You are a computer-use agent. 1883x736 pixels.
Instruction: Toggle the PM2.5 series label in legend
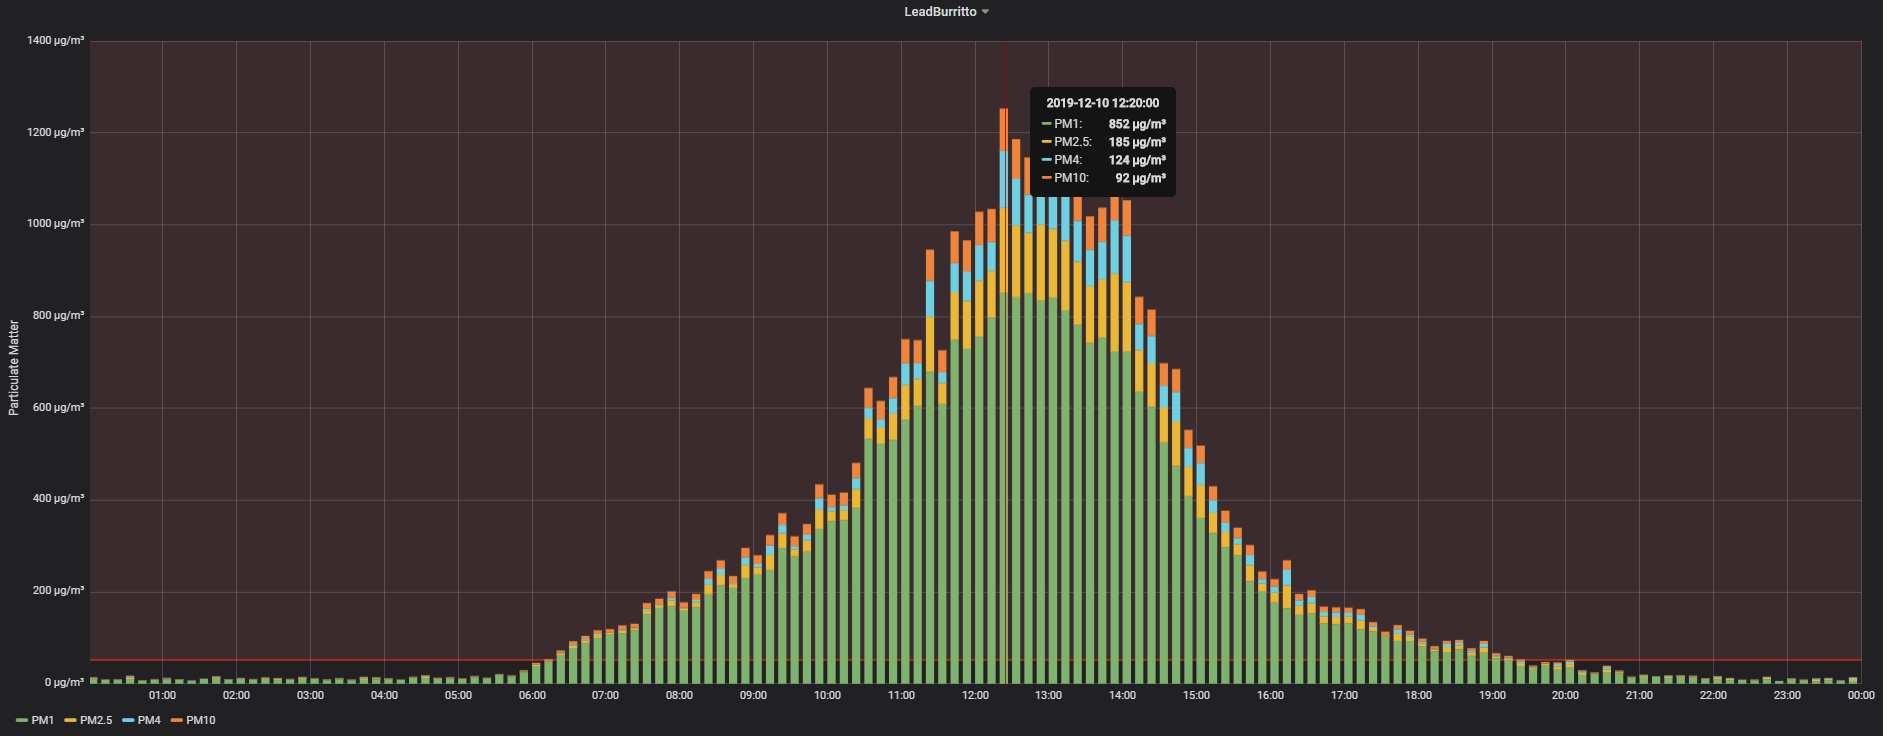[x=96, y=720]
